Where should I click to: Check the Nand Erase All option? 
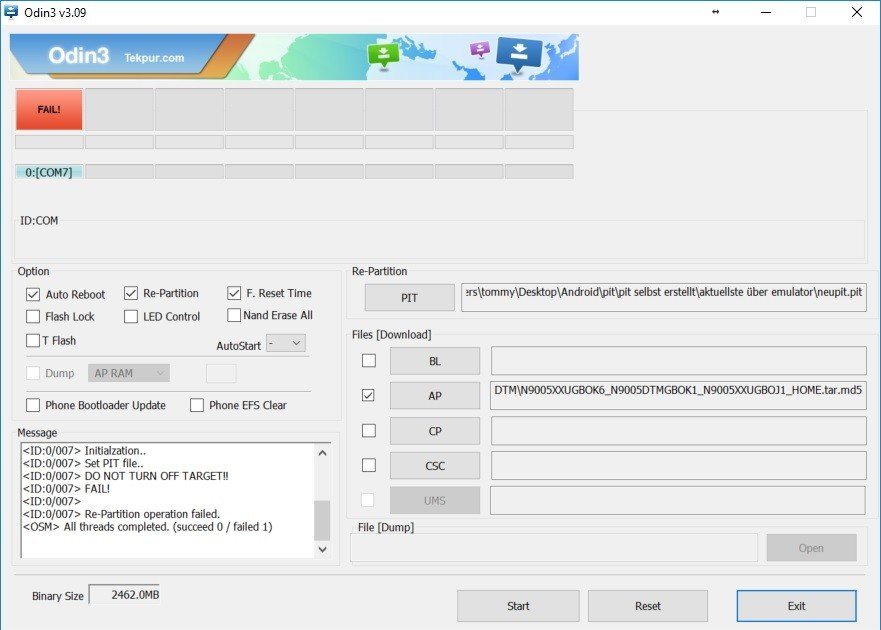coord(234,315)
